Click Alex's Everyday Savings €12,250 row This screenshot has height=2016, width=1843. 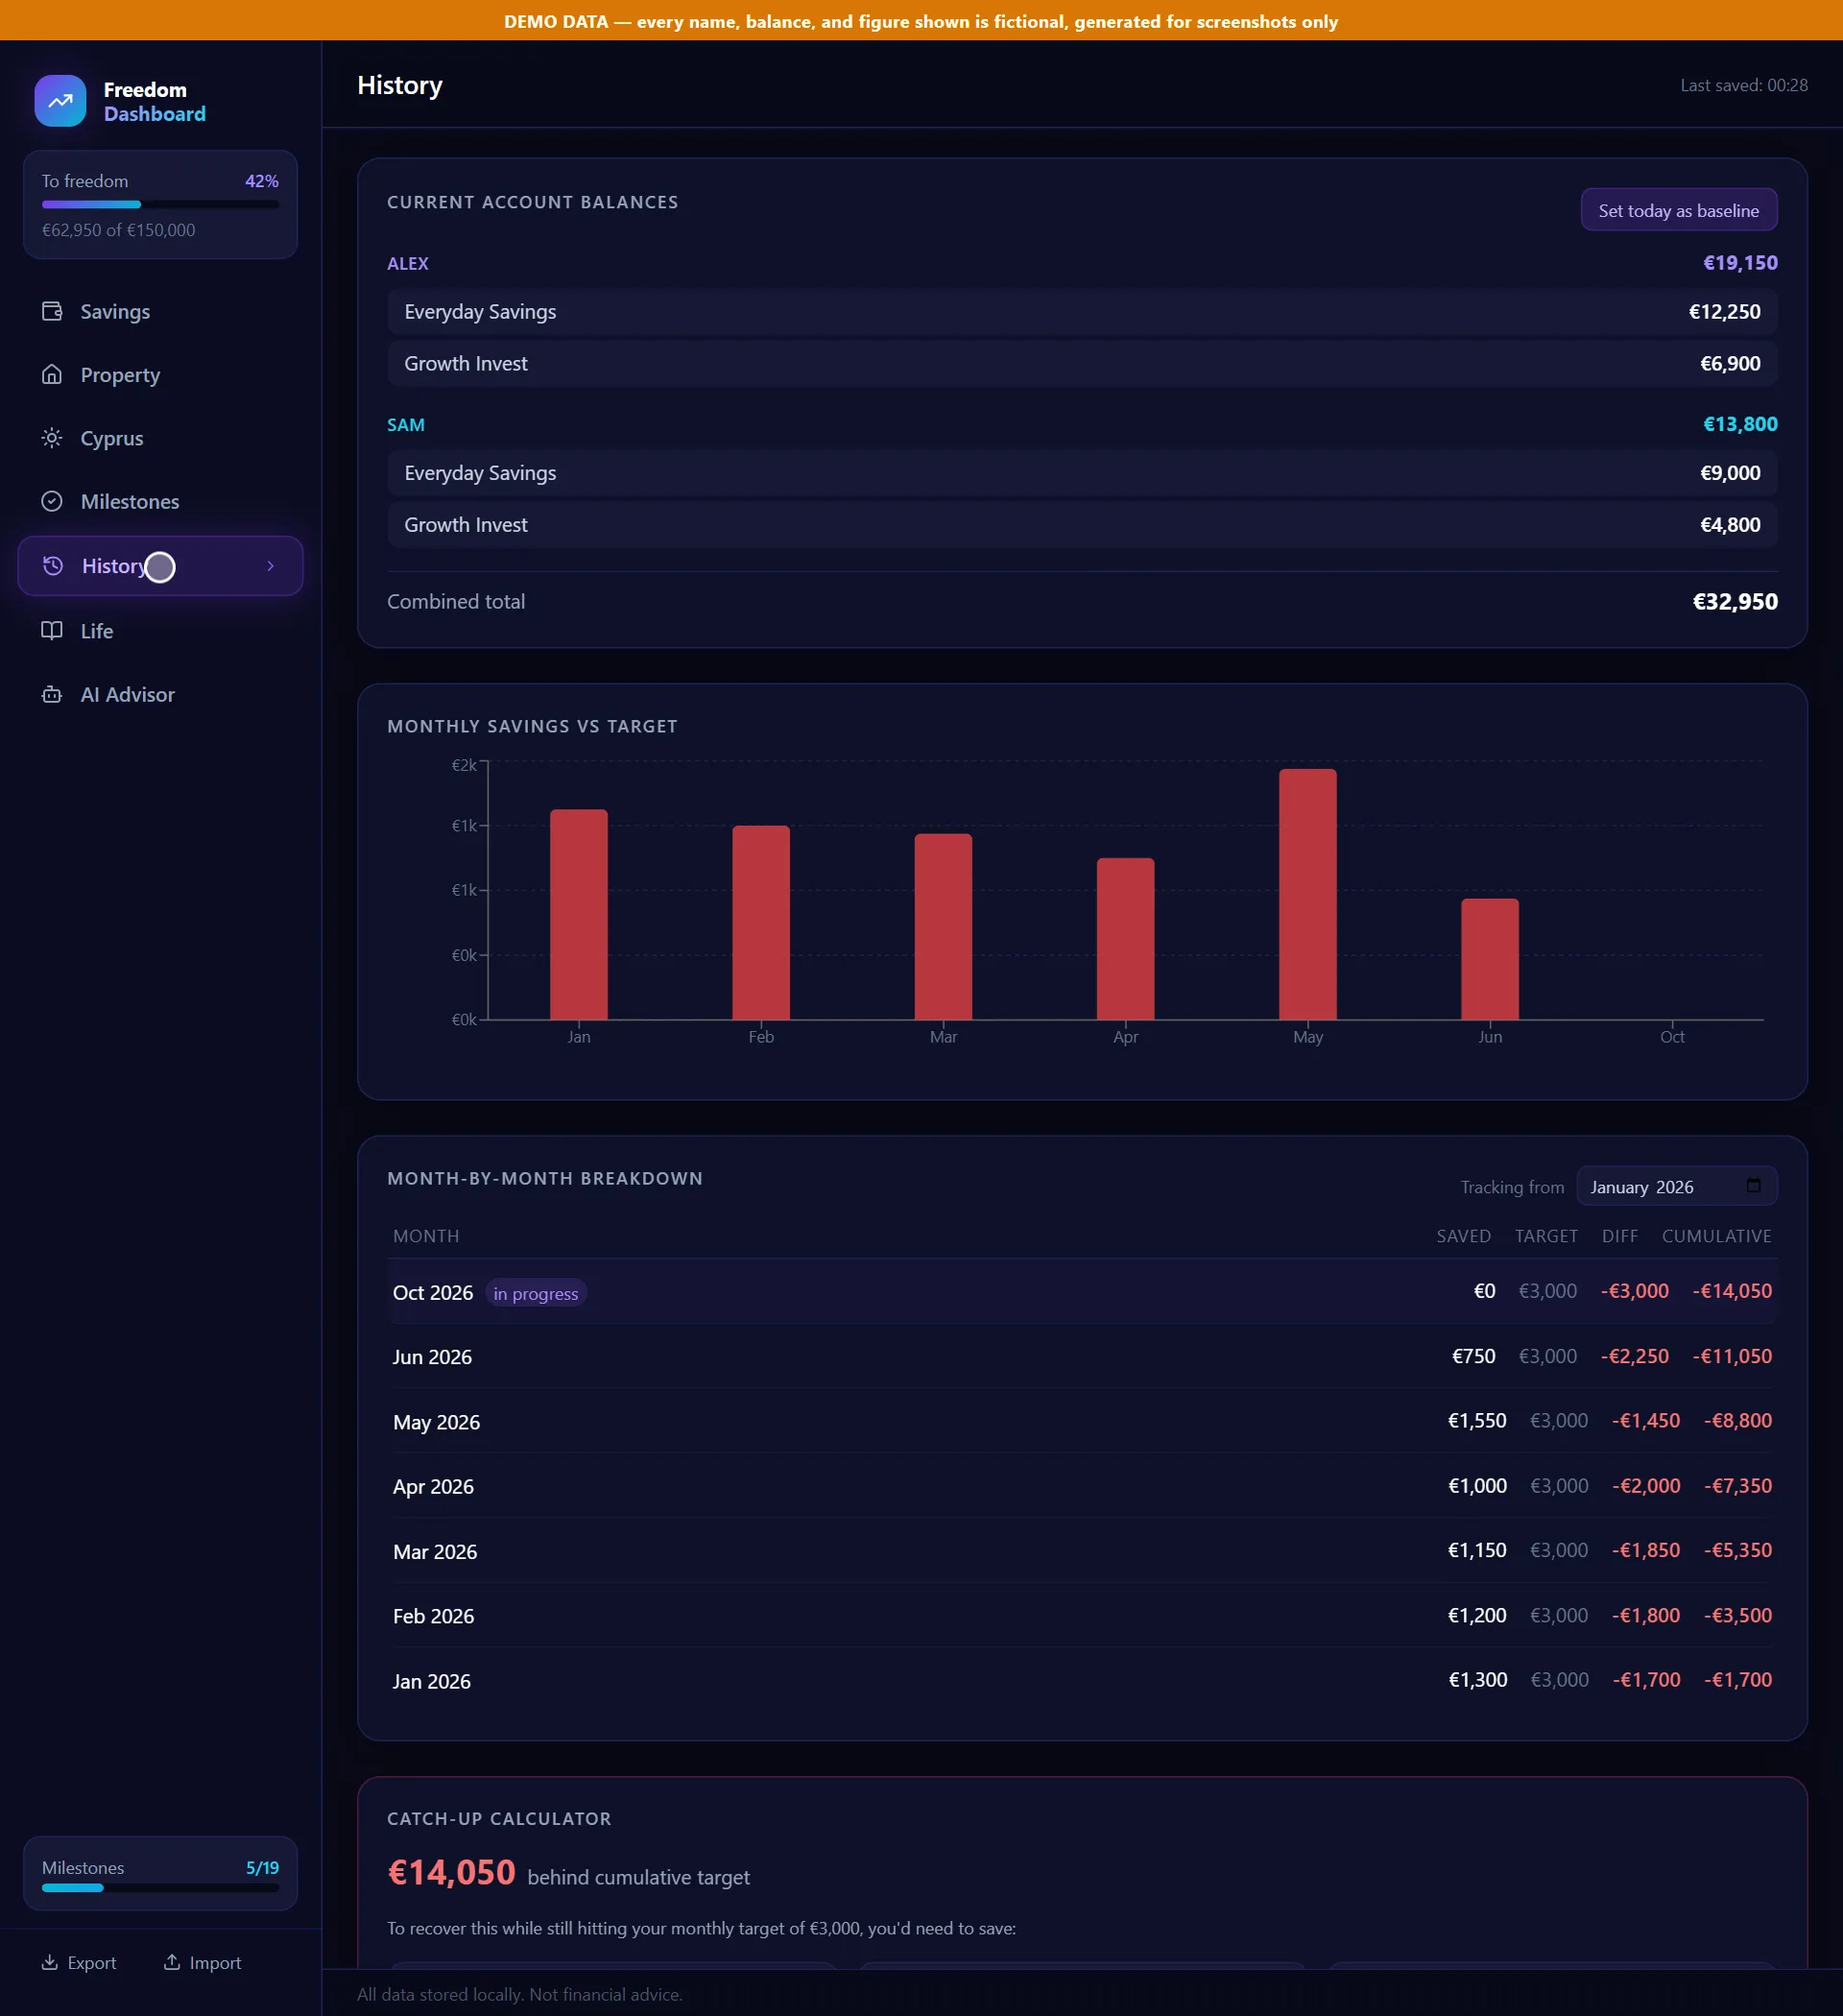tap(1082, 311)
